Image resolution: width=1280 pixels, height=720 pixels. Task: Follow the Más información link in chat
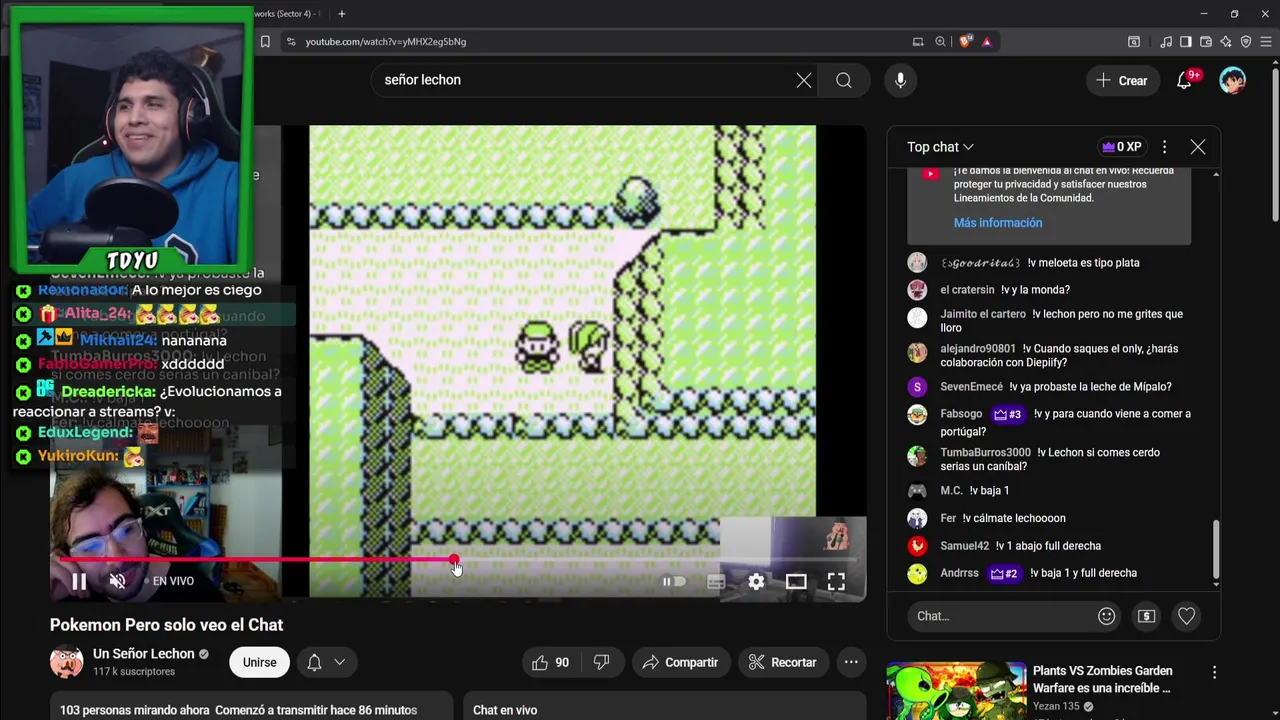tap(998, 223)
